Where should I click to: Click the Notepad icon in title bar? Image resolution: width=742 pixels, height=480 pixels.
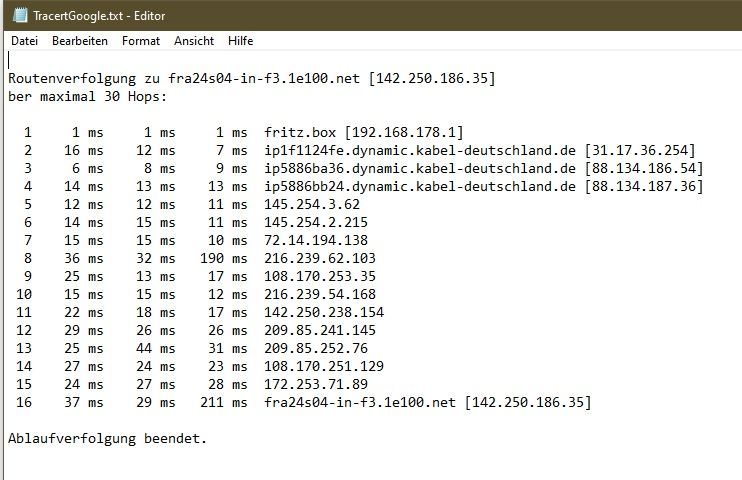click(20, 15)
